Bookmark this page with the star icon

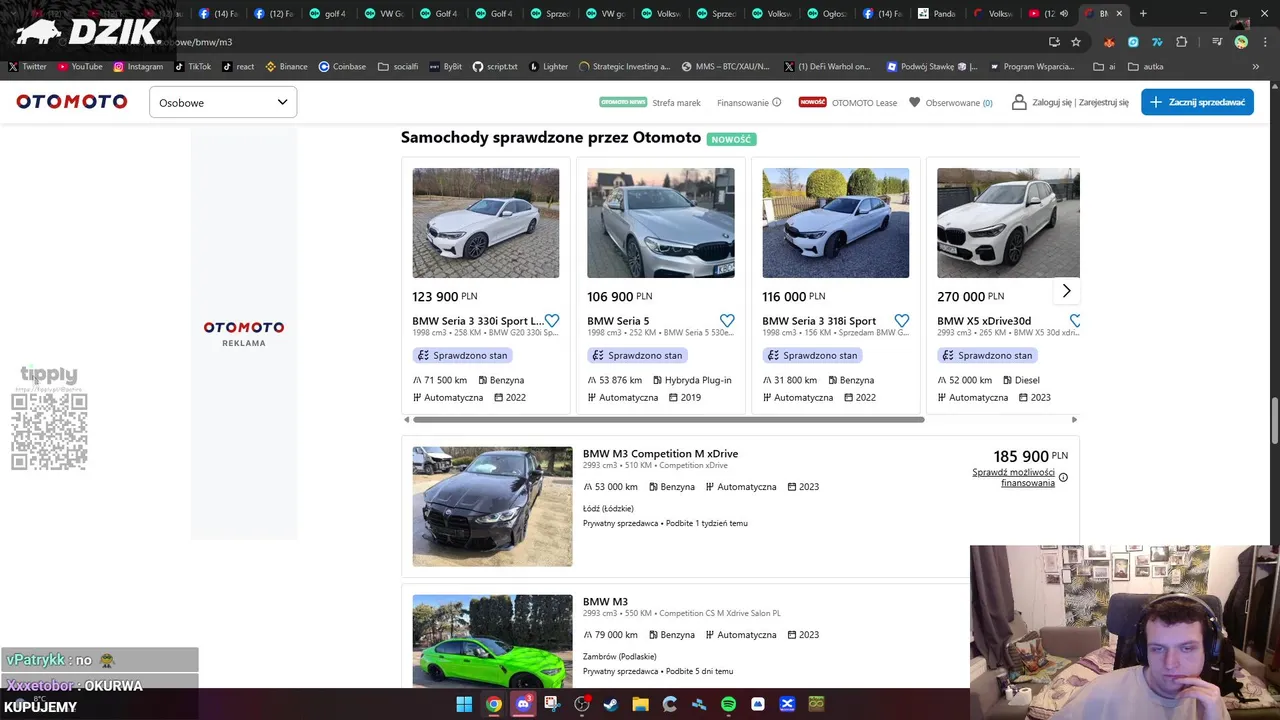pos(1076,42)
